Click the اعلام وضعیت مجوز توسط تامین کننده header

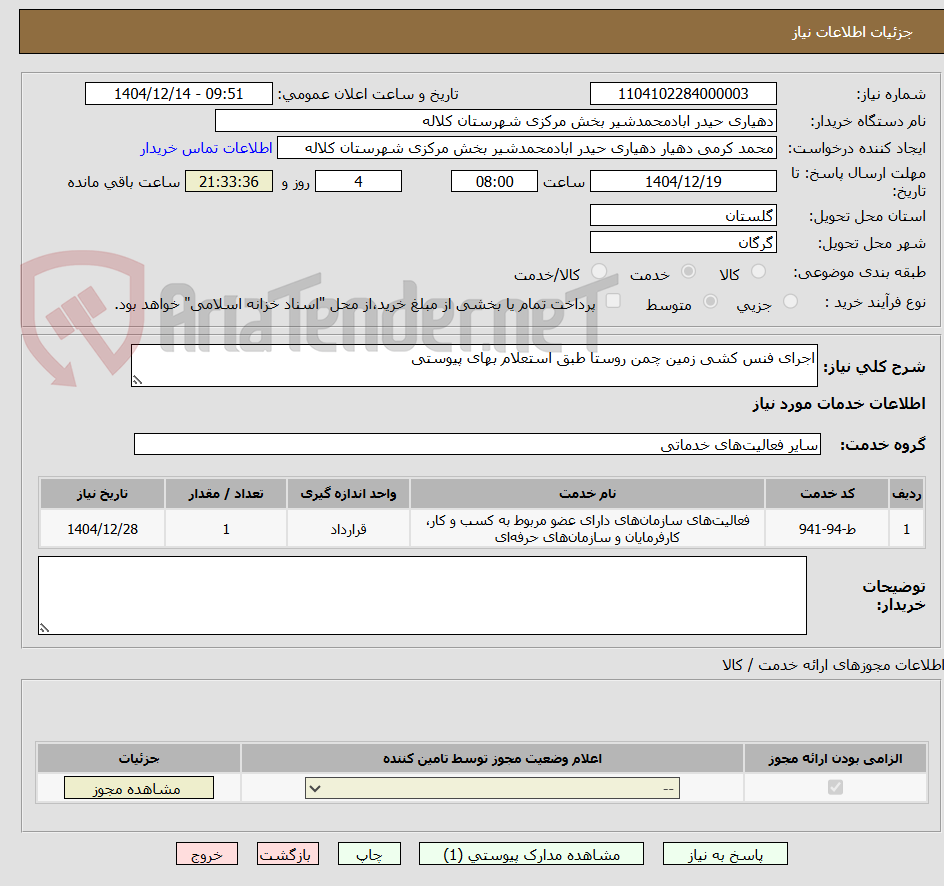(x=492, y=758)
